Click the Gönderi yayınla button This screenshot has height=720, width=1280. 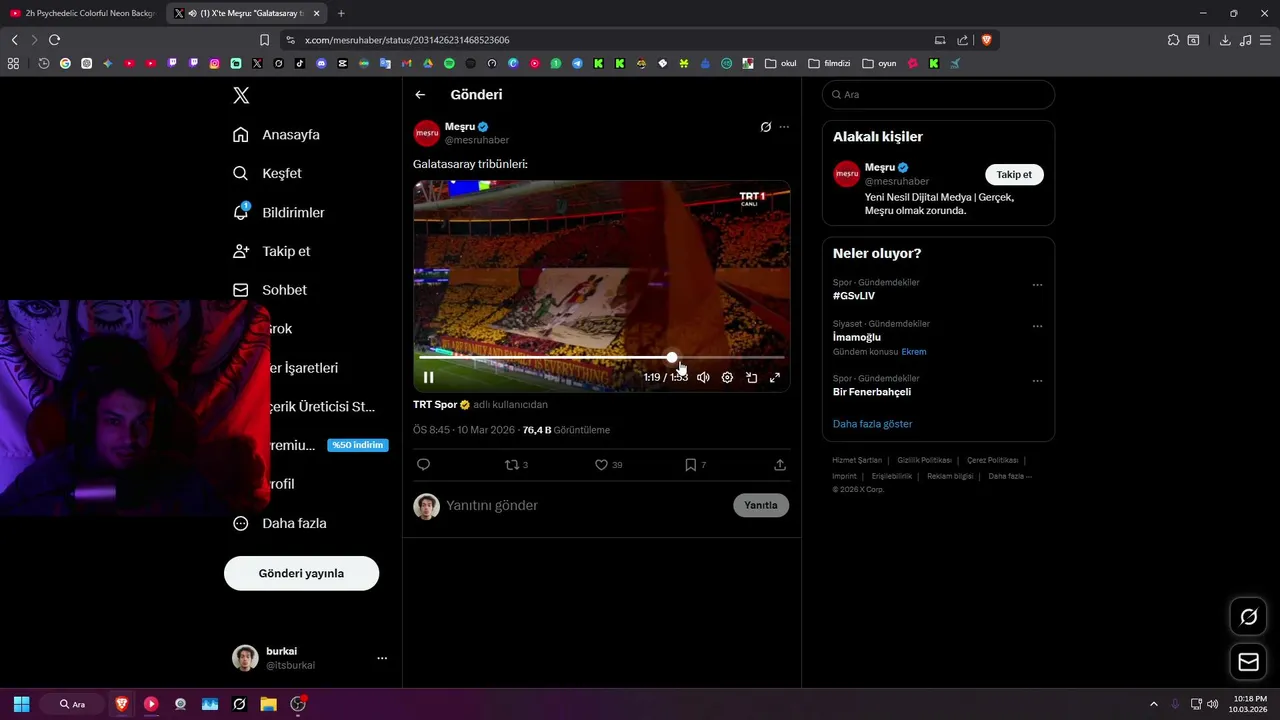click(301, 573)
